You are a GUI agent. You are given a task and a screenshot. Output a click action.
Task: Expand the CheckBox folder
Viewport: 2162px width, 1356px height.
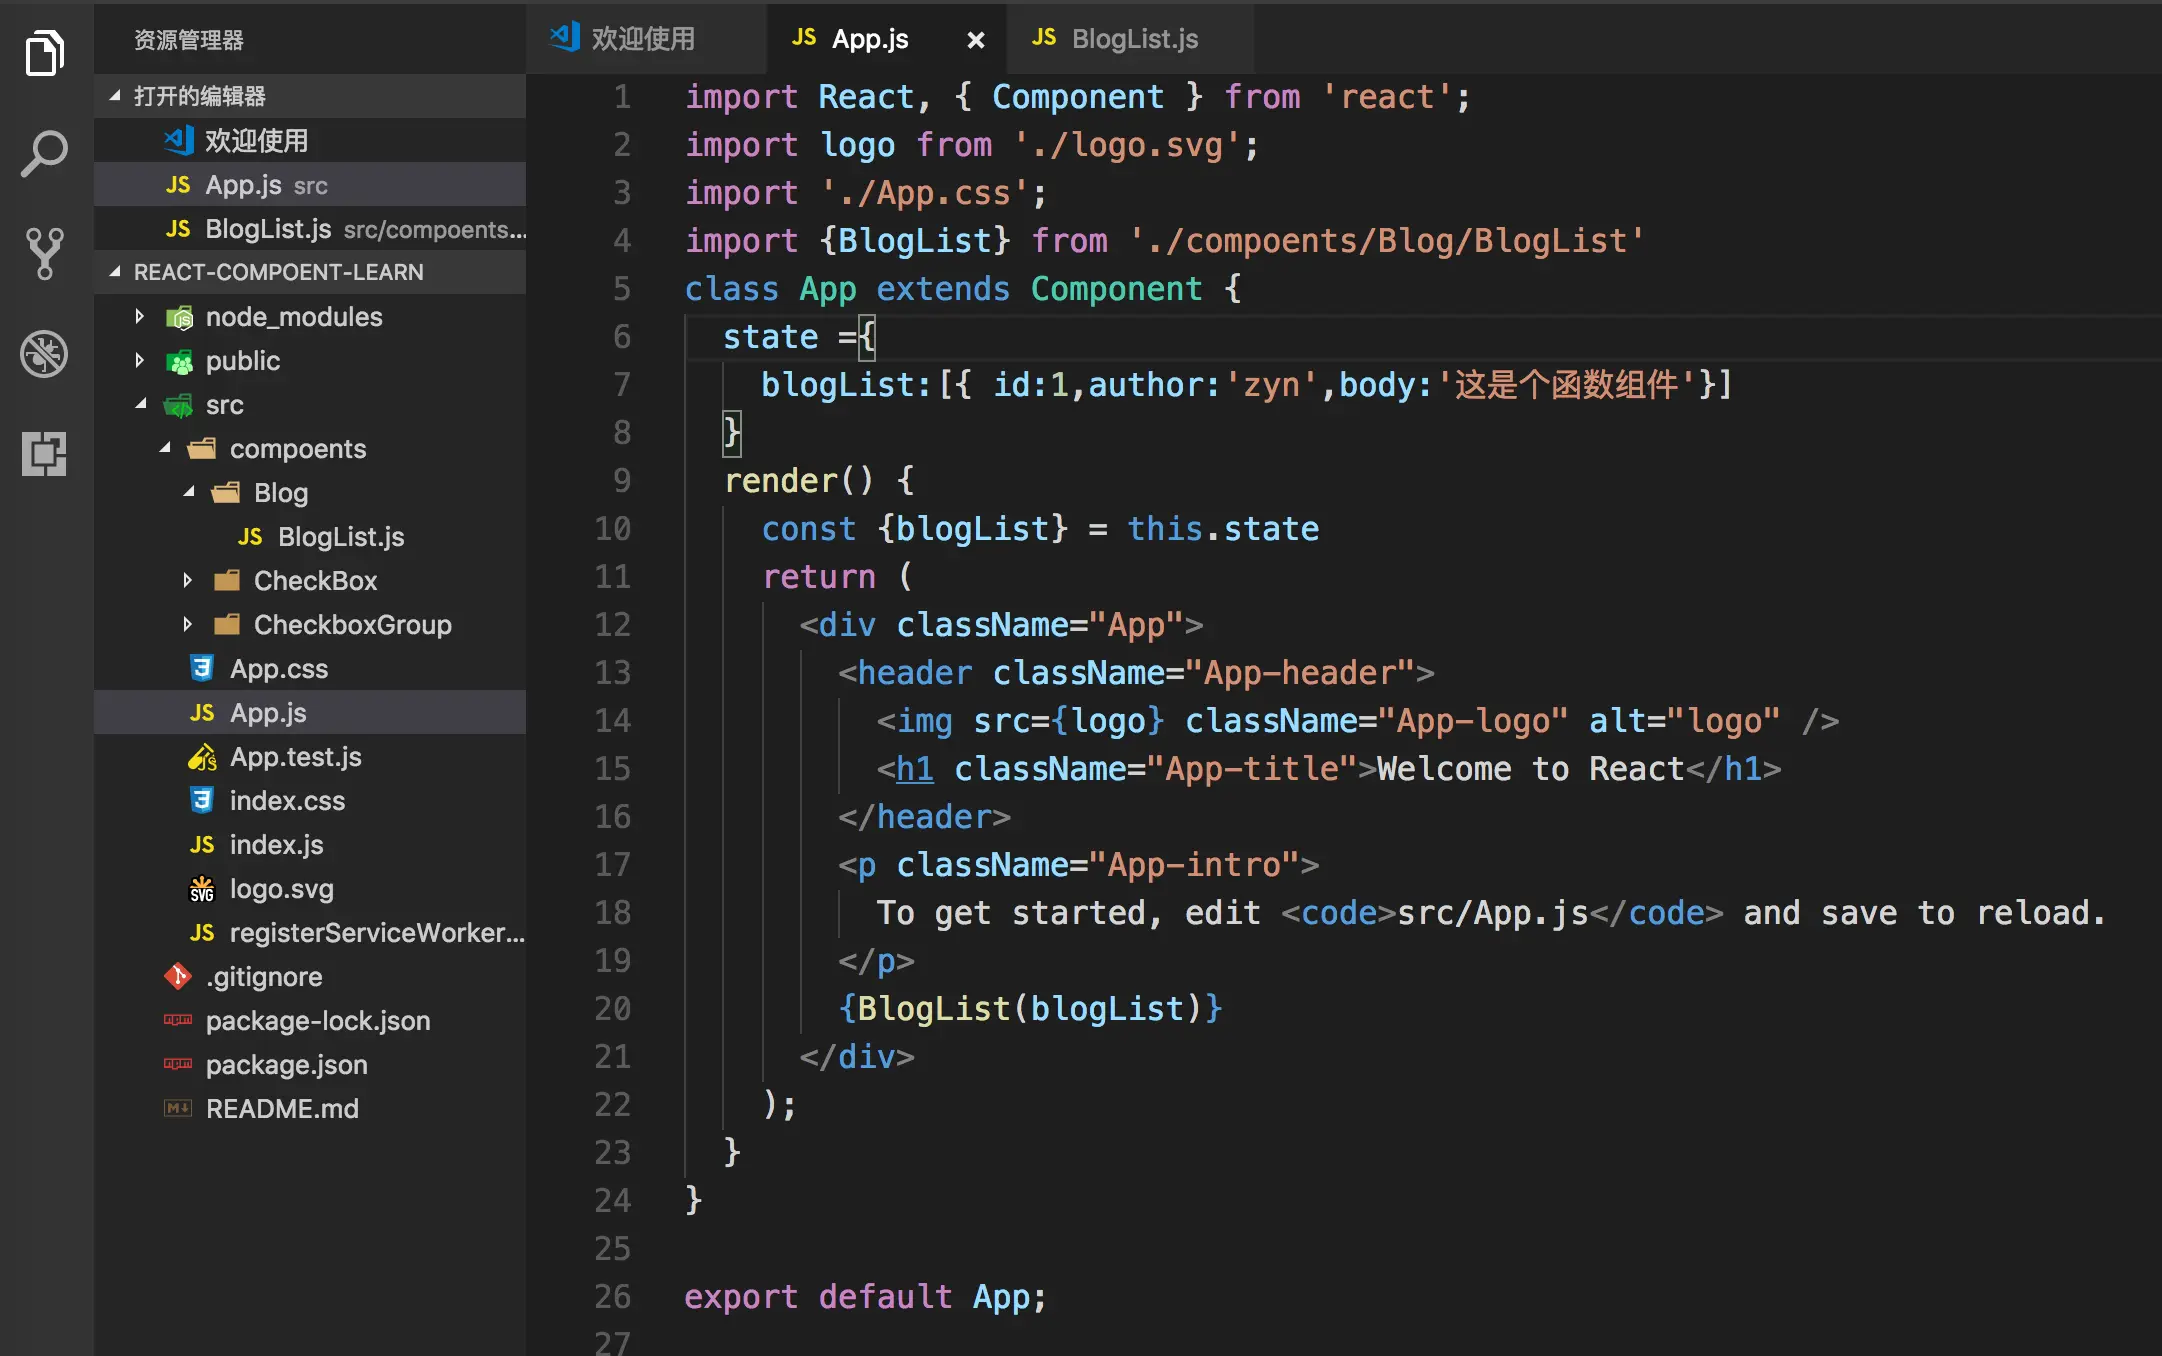pos(188,580)
